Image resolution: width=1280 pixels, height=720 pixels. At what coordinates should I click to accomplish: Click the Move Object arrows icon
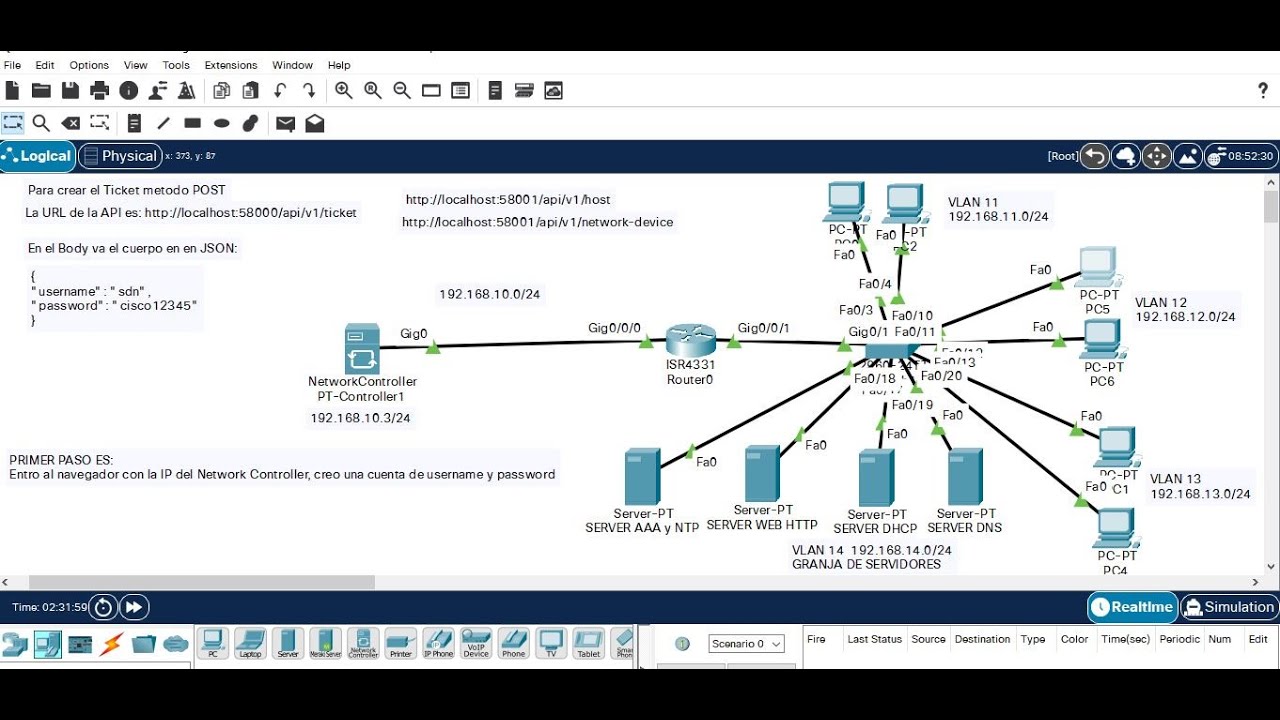click(x=1157, y=156)
